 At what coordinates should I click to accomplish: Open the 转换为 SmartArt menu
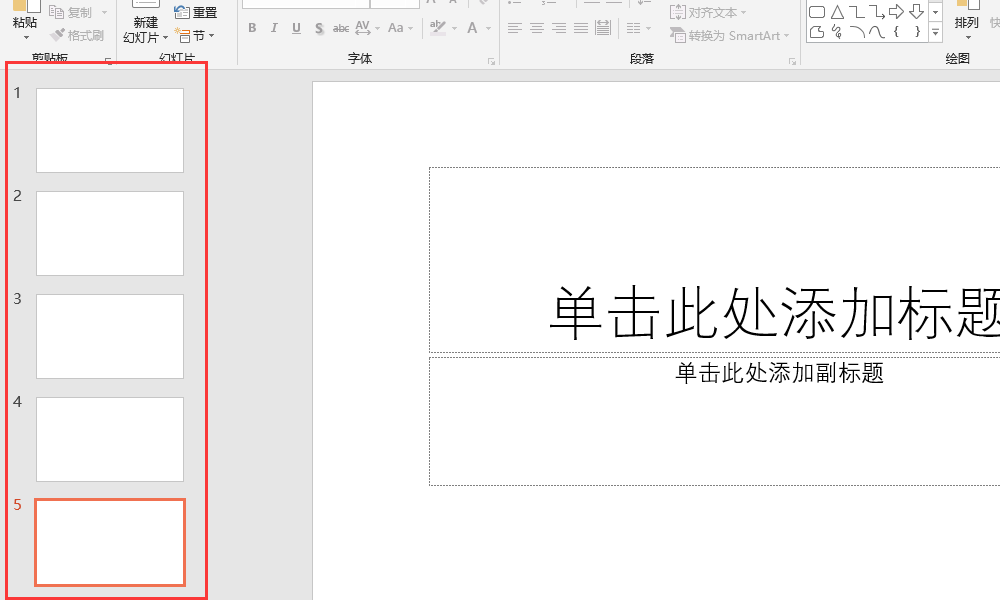point(731,33)
